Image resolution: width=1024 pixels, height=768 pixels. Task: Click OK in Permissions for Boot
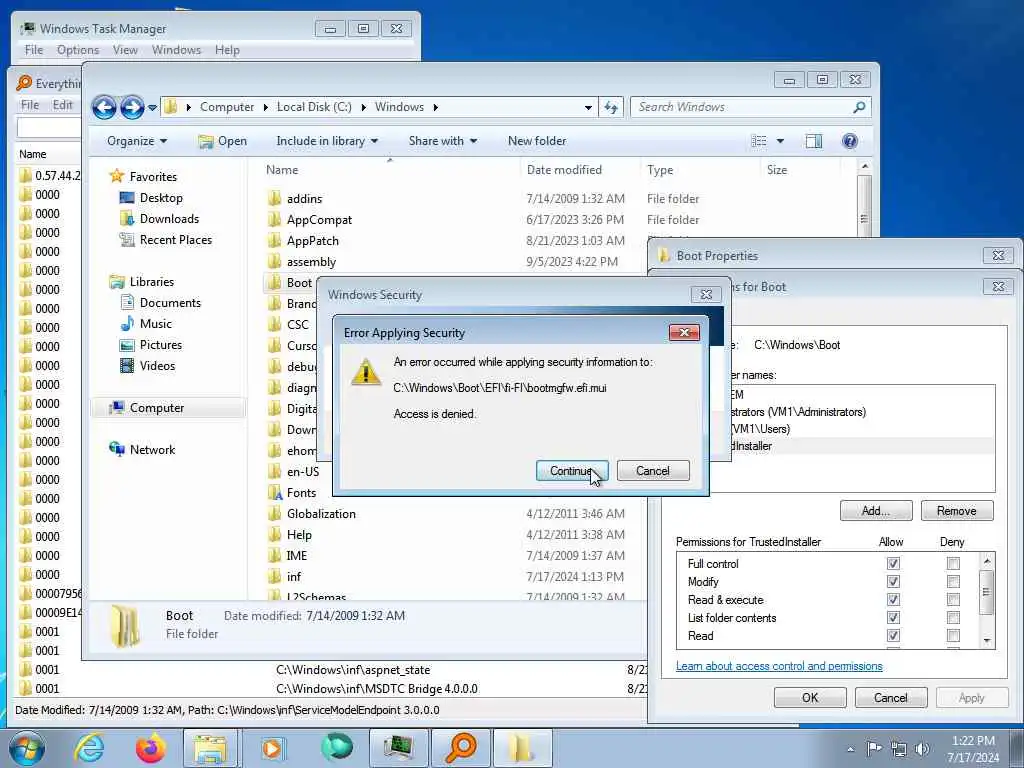[x=810, y=697]
